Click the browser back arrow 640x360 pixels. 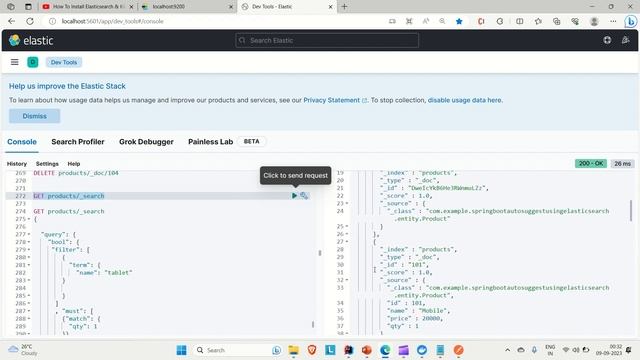(x=11, y=21)
